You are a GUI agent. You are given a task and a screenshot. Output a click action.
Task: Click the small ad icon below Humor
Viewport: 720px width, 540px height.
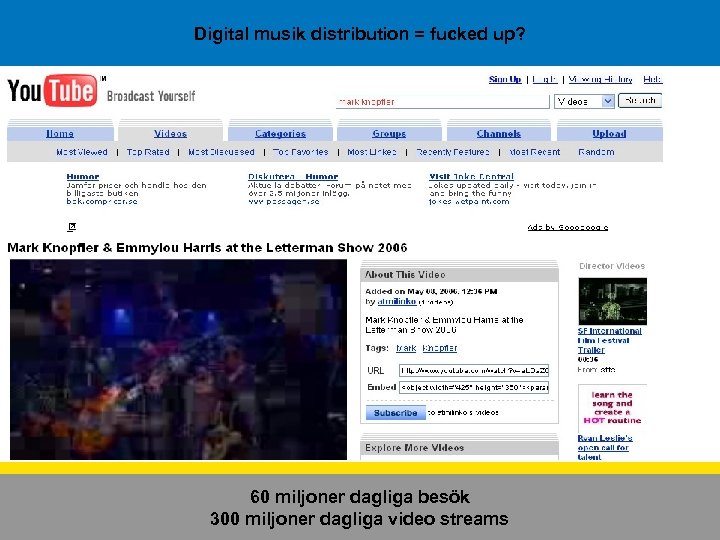coord(72,226)
